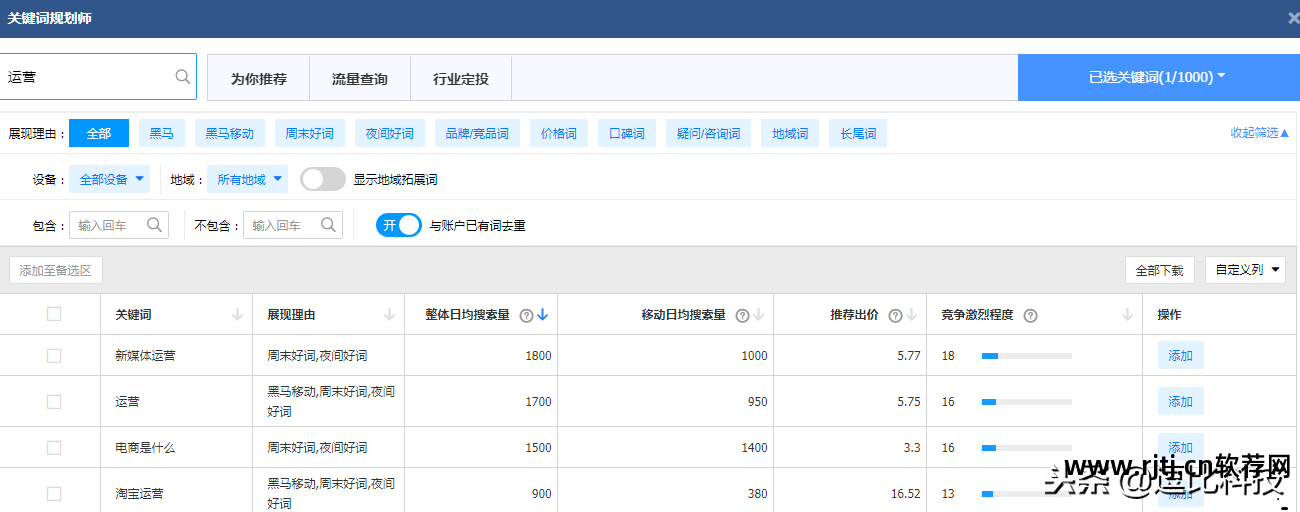Image resolution: width=1300 pixels, height=512 pixels.
Task: Click the 16.52 recommended bid value
Action: 905,493
